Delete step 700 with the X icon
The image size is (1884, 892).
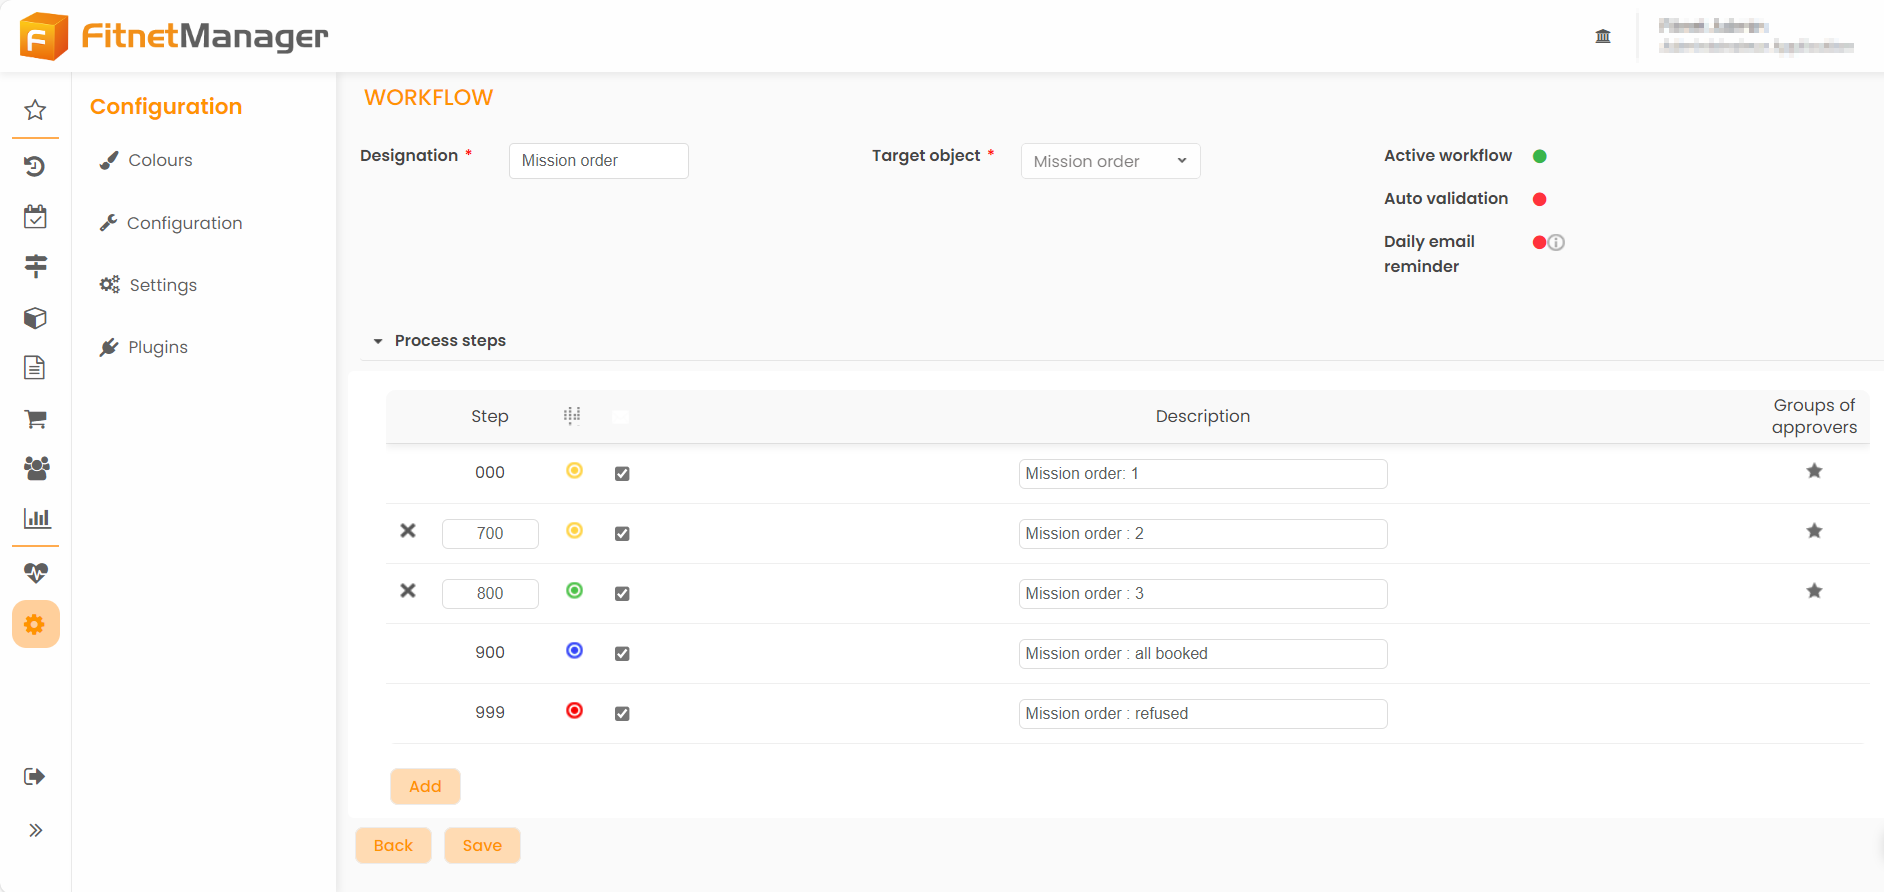408,531
